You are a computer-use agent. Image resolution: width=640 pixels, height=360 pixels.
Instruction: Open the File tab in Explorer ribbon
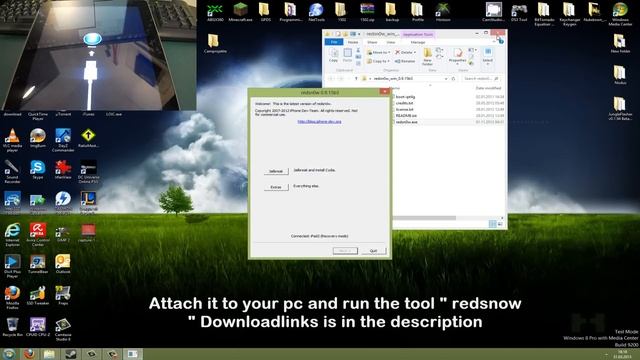[x=334, y=42]
